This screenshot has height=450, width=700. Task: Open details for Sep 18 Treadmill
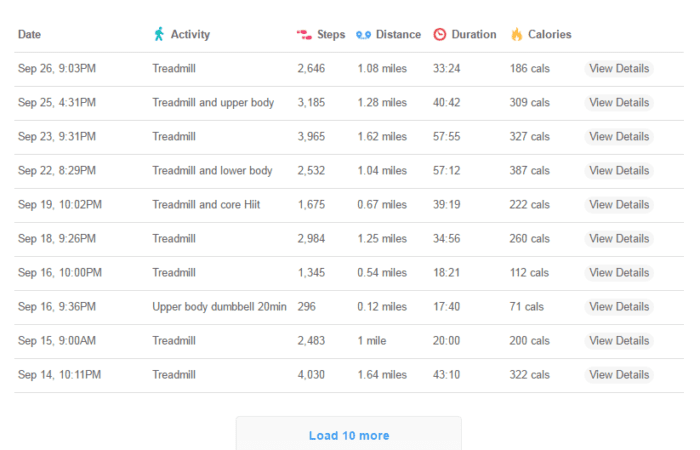tap(619, 238)
